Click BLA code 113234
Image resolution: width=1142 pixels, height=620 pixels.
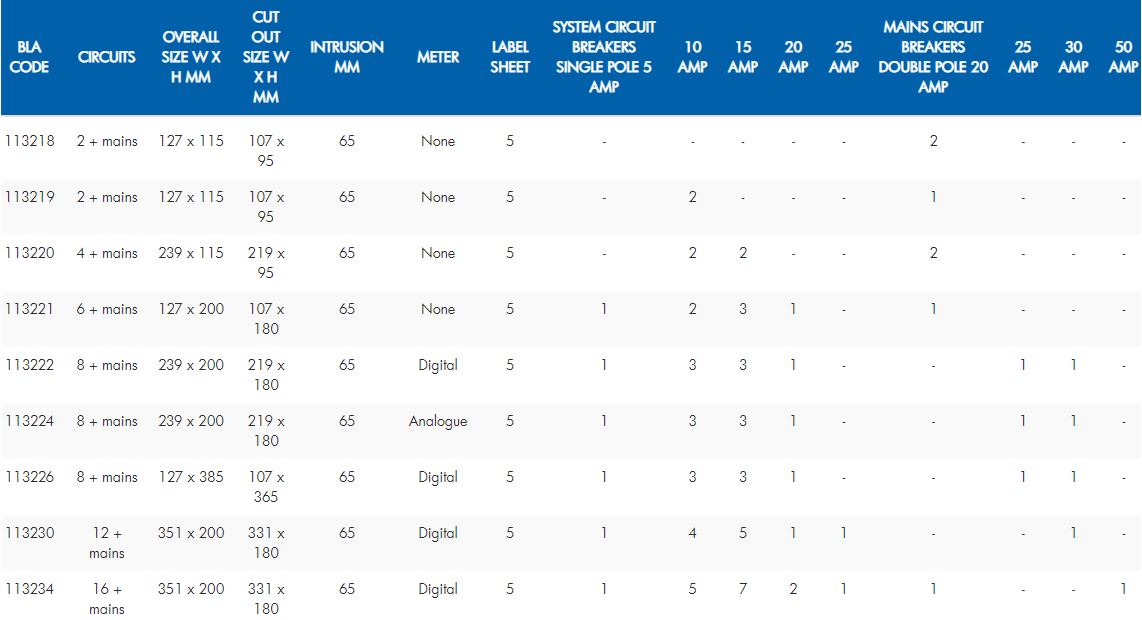click(x=30, y=589)
